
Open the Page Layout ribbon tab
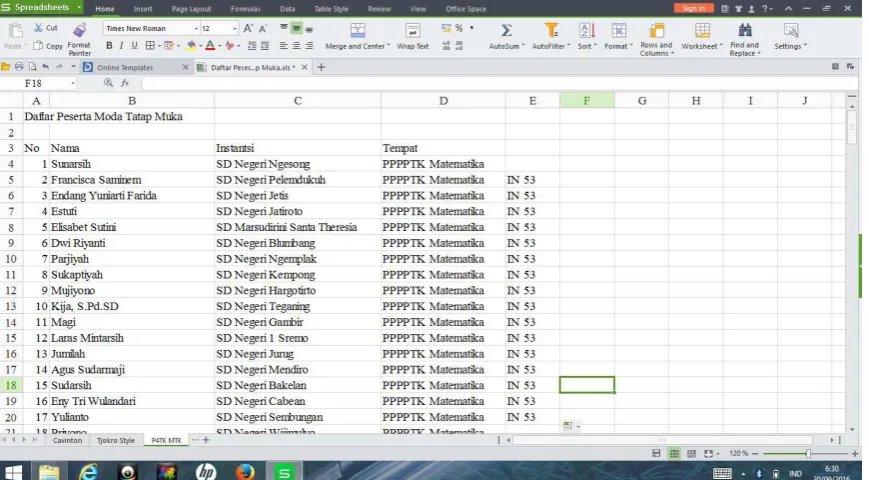191,9
